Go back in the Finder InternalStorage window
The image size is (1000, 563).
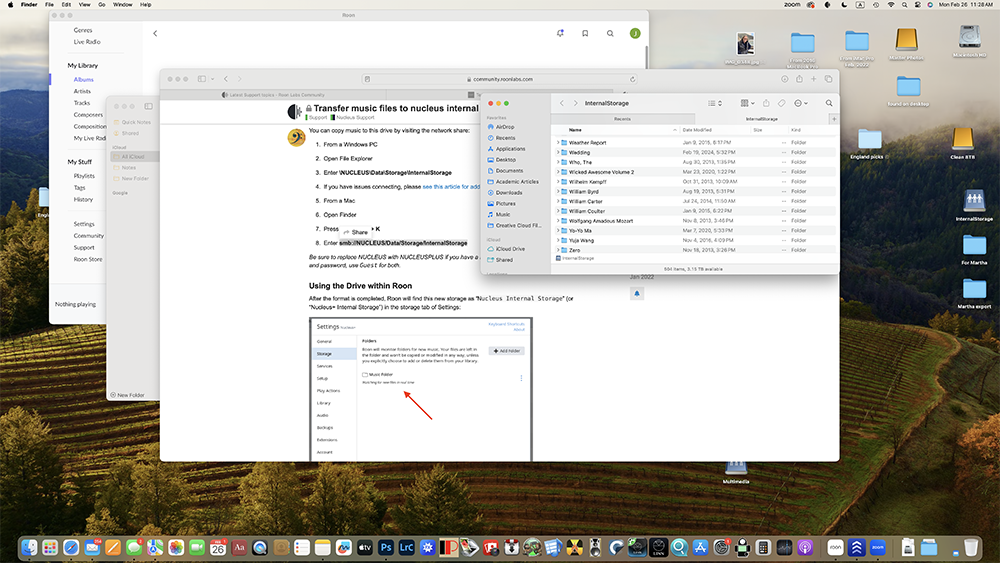[562, 103]
